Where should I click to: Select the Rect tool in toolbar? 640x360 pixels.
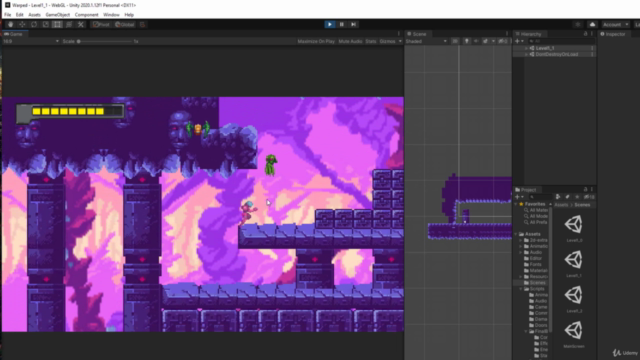pos(57,24)
